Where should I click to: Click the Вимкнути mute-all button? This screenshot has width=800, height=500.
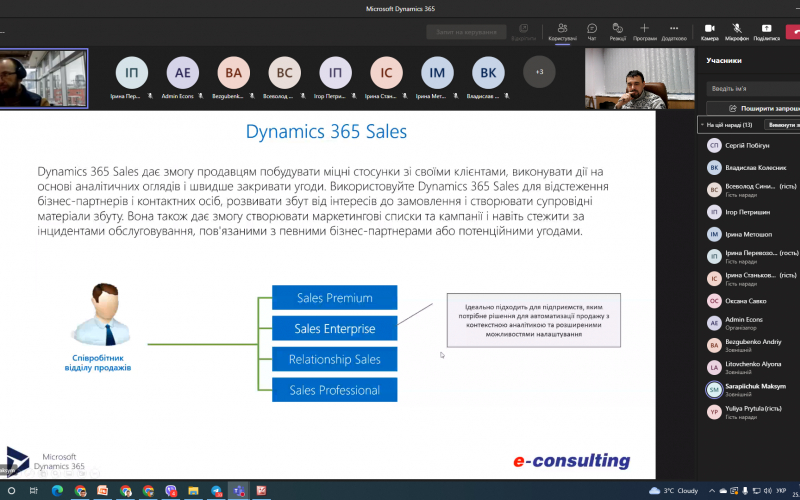(x=782, y=125)
